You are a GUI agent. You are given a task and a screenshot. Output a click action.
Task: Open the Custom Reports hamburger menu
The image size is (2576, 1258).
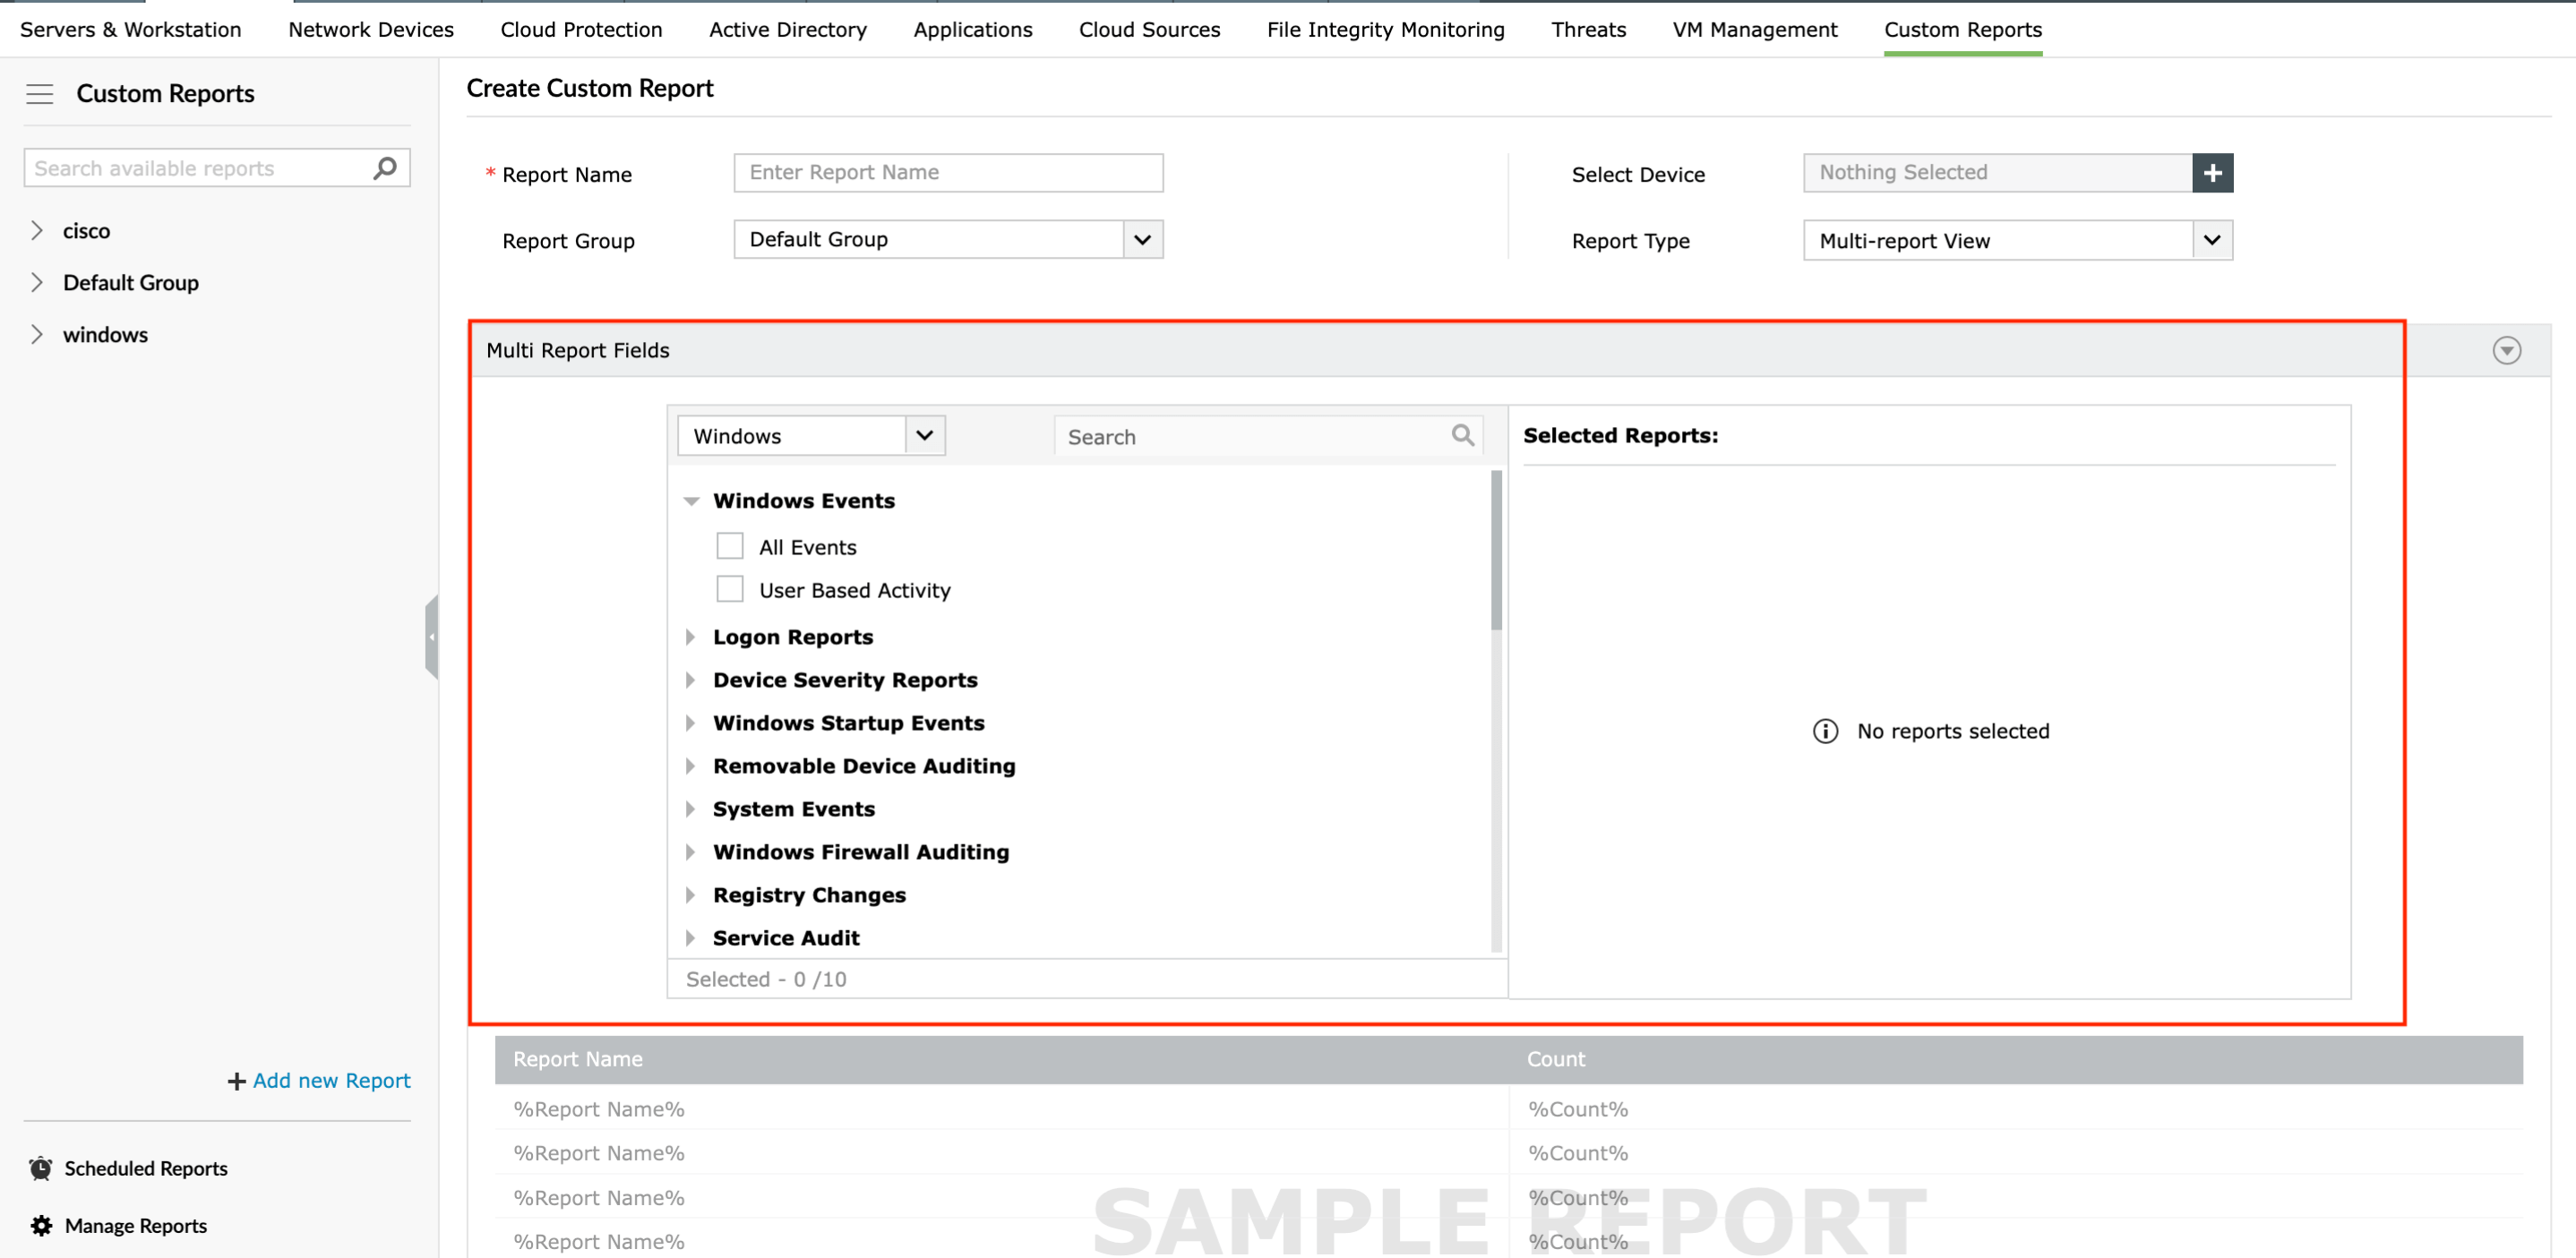pos(39,93)
